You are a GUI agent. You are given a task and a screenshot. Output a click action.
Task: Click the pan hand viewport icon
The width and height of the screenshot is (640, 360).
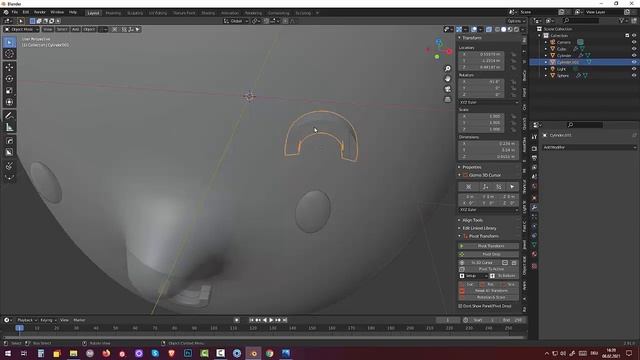[448, 79]
